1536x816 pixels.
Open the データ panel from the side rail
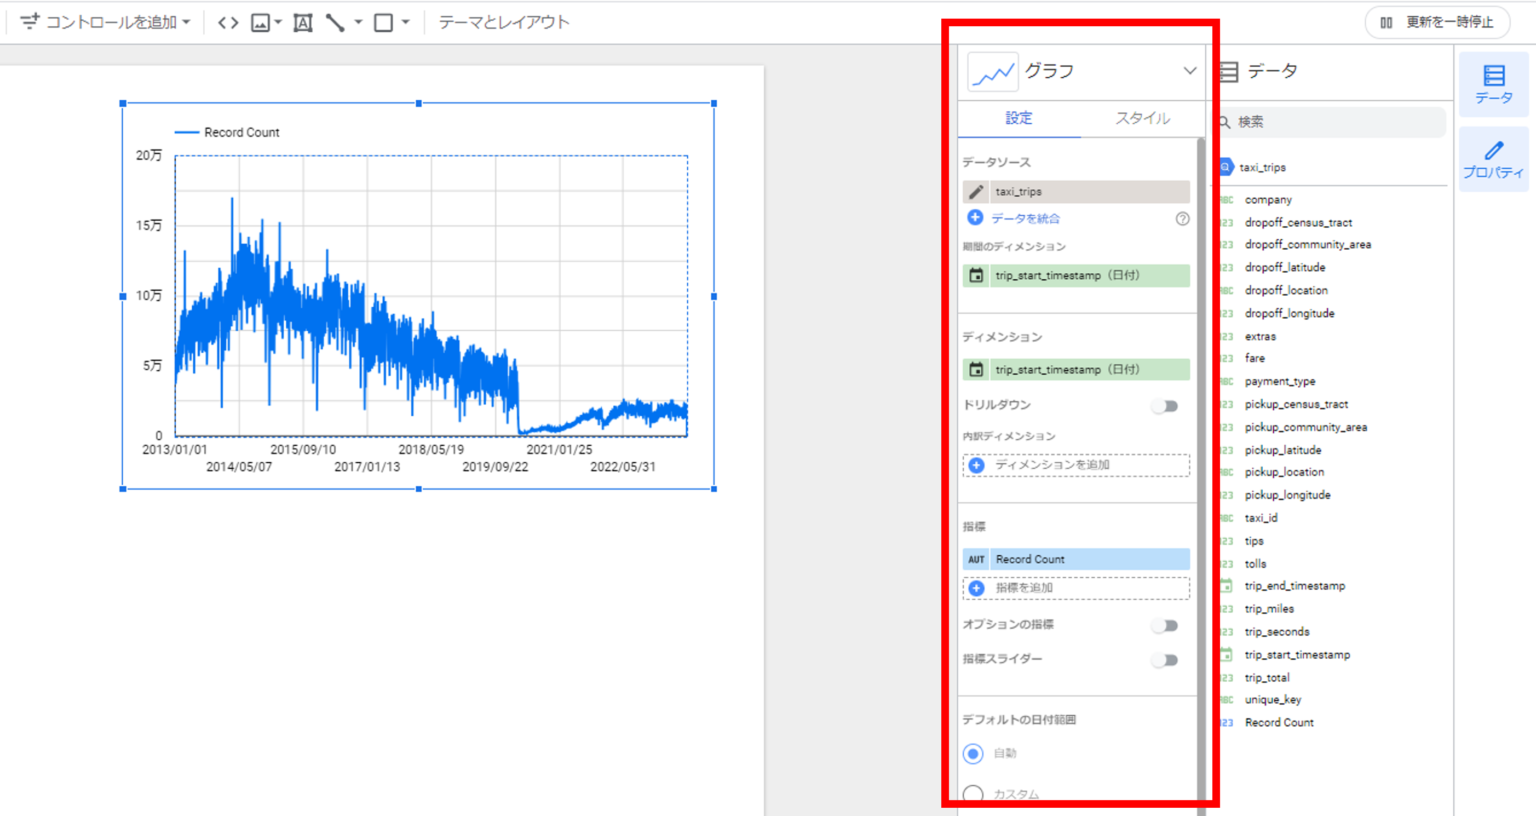(1493, 84)
